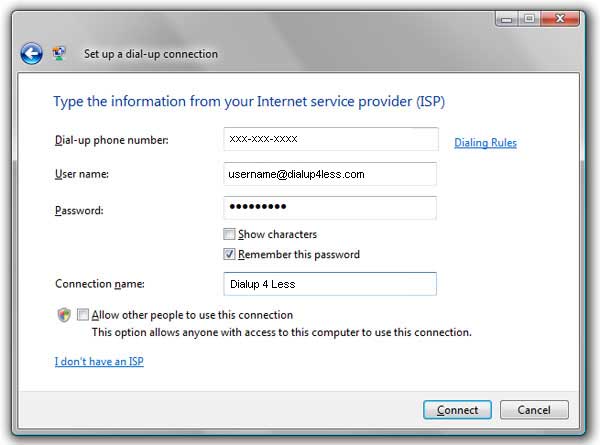This screenshot has height=445, width=600.
Task: Click the minimize window button
Action: (507, 18)
